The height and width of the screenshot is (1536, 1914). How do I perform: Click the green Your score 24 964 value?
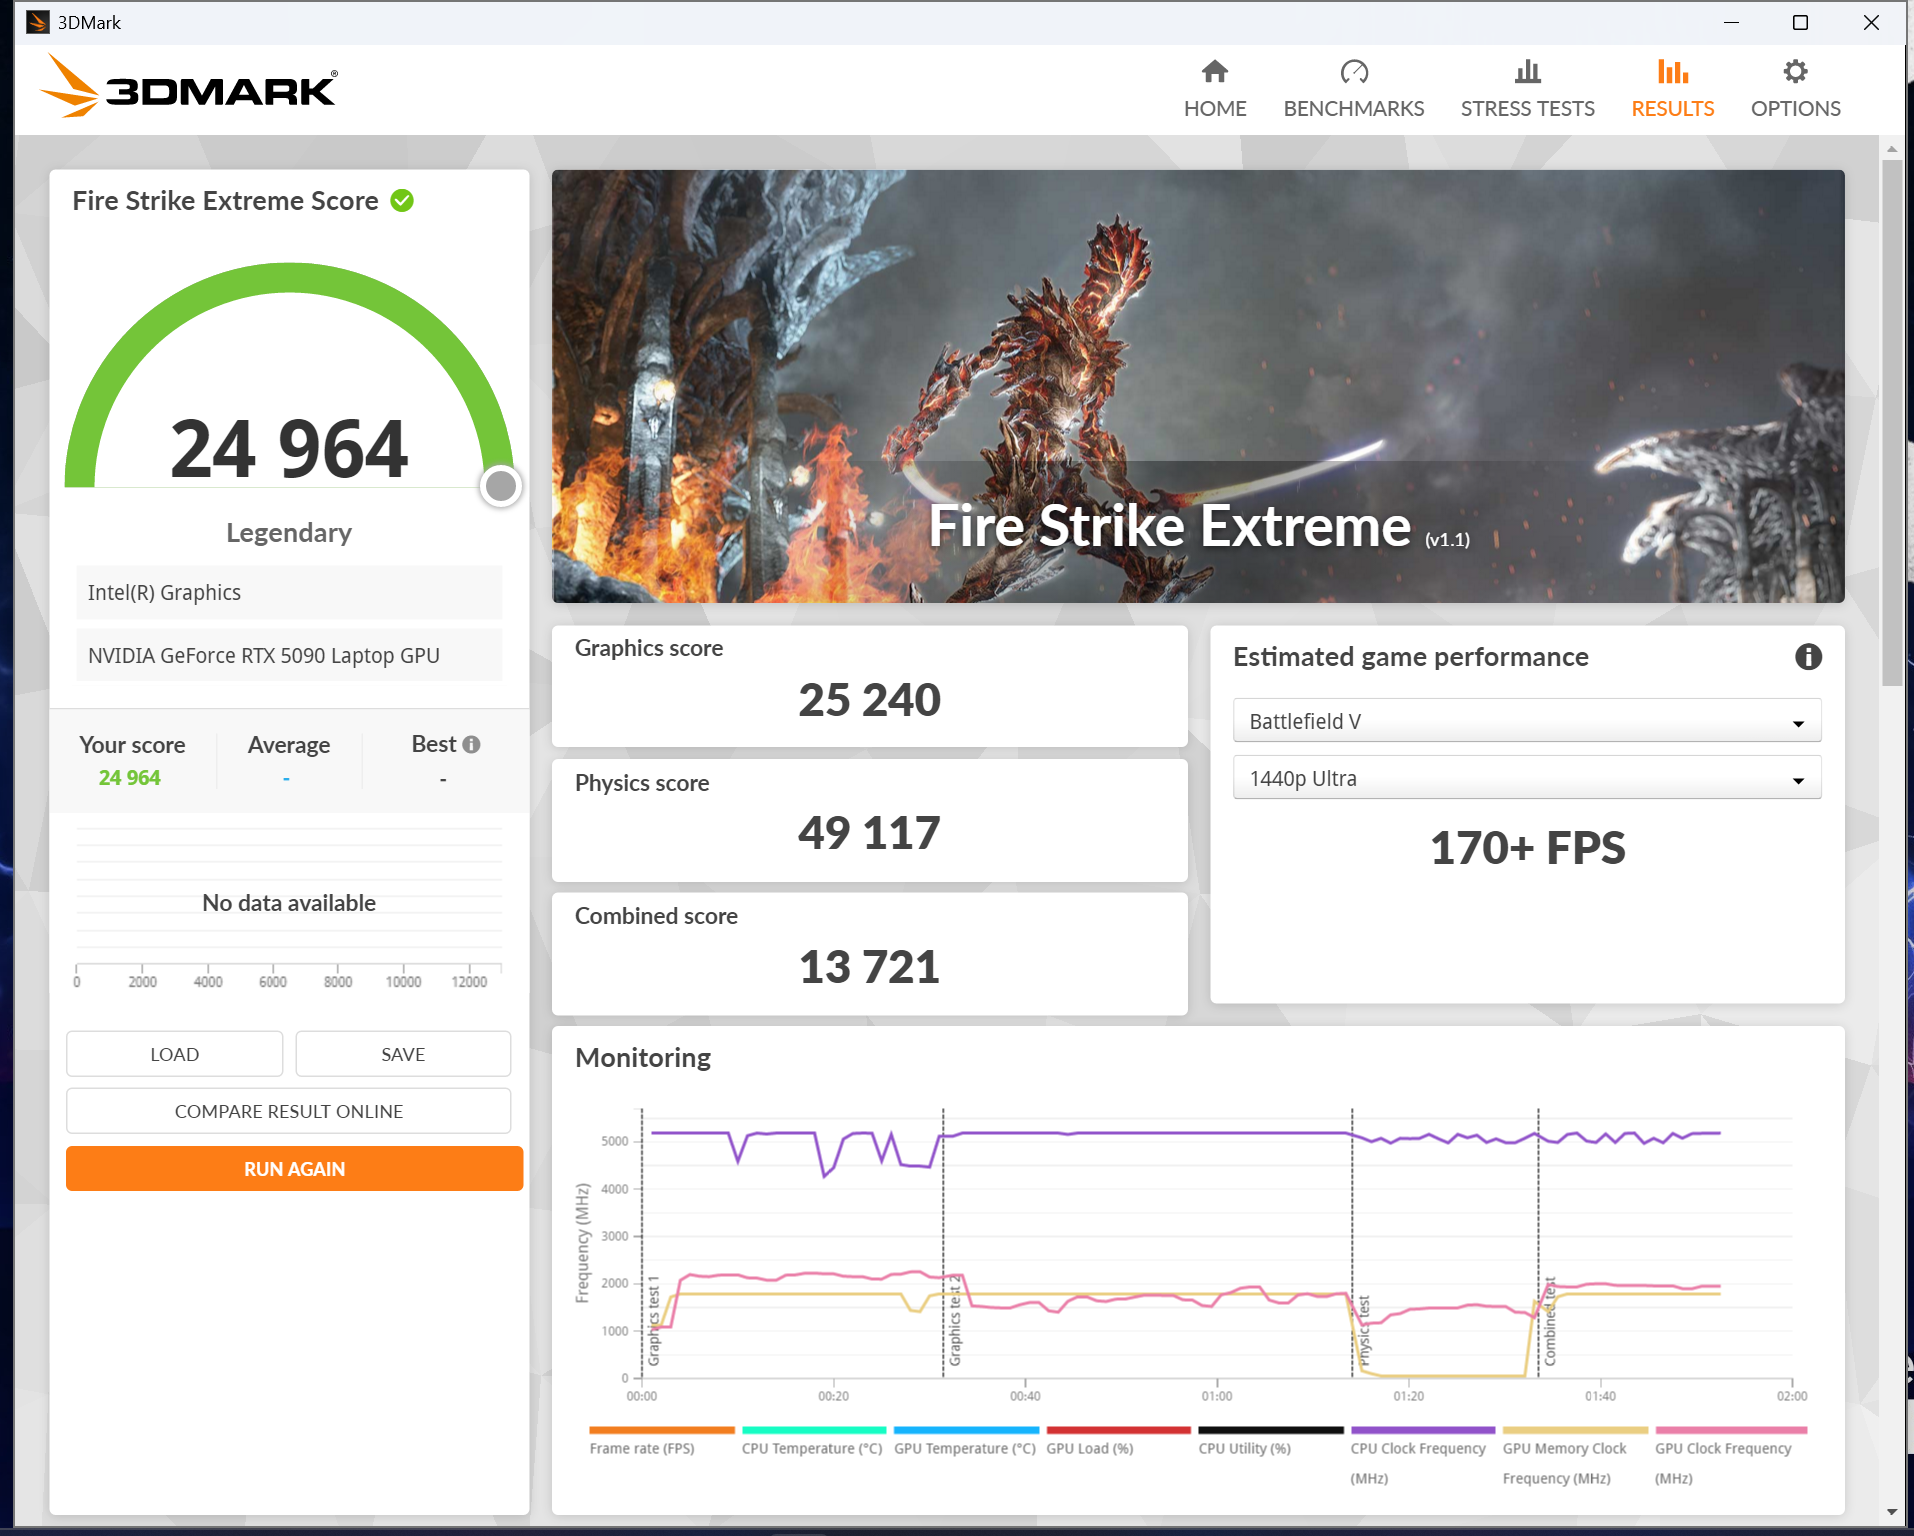pos(129,777)
